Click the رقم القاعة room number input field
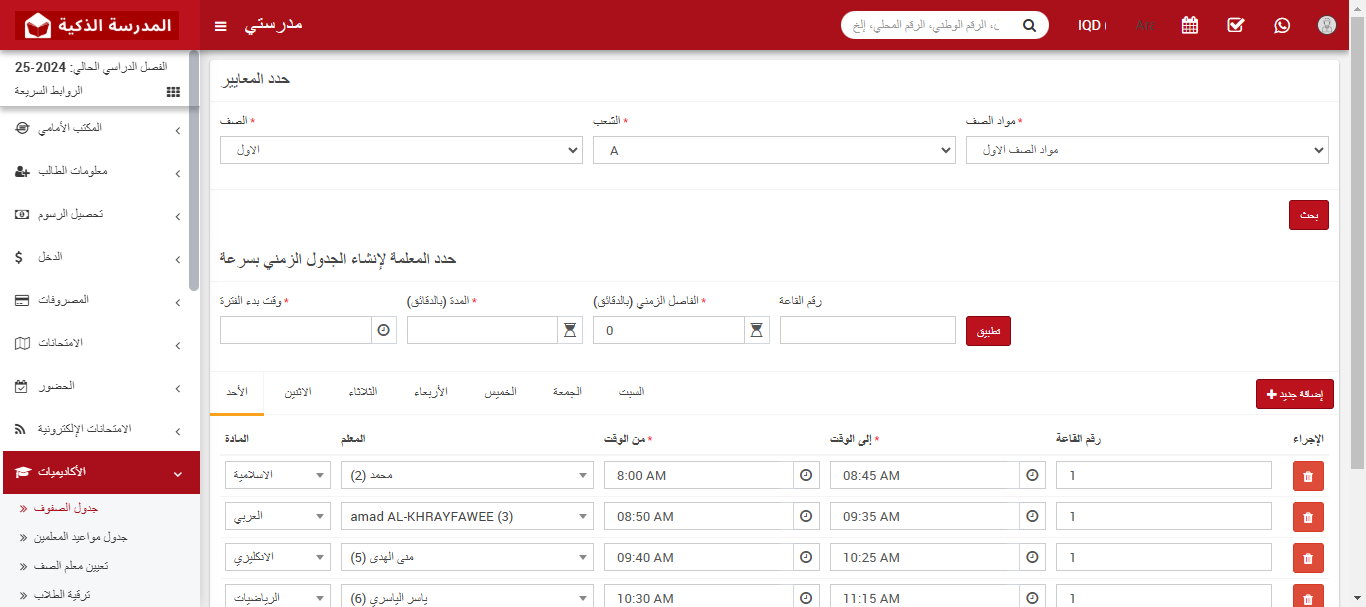 [x=867, y=329]
